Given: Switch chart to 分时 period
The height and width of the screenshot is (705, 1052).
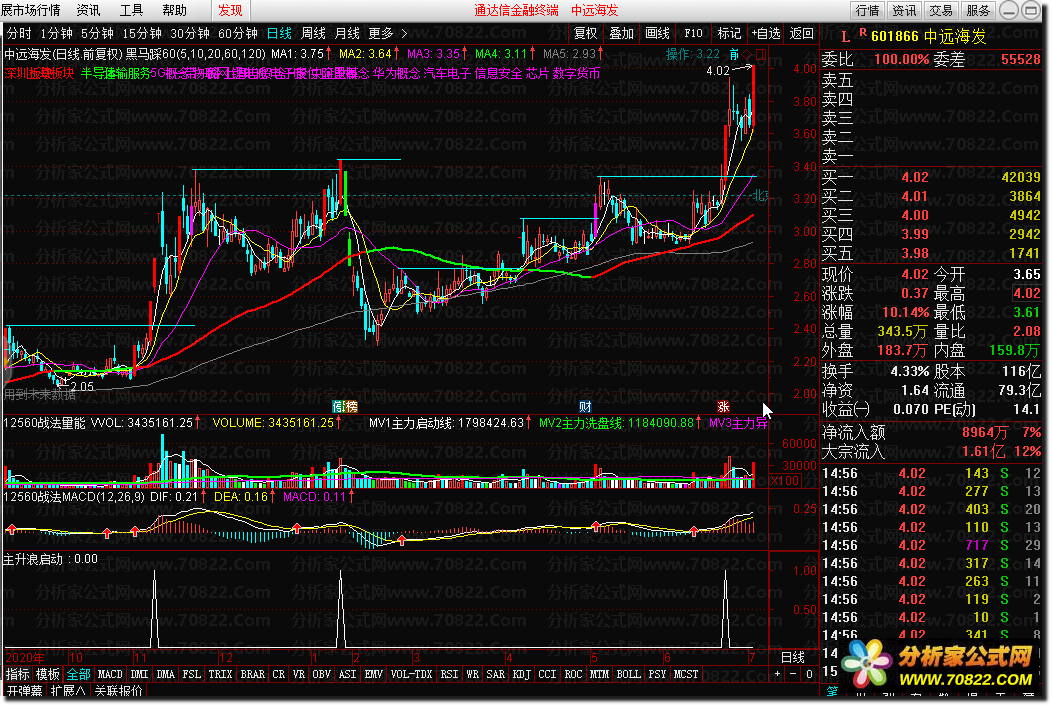Looking at the screenshot, I should point(19,33).
